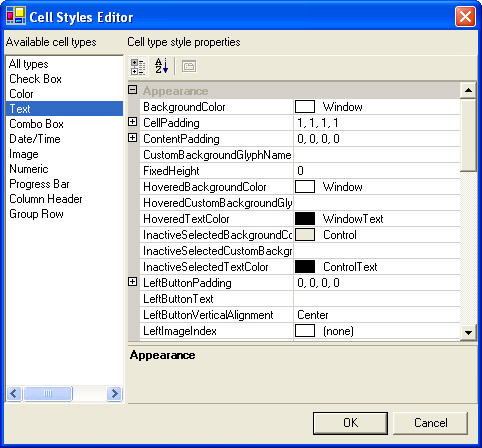Select the Check Box cell type
The image size is (482, 448).
(64, 79)
